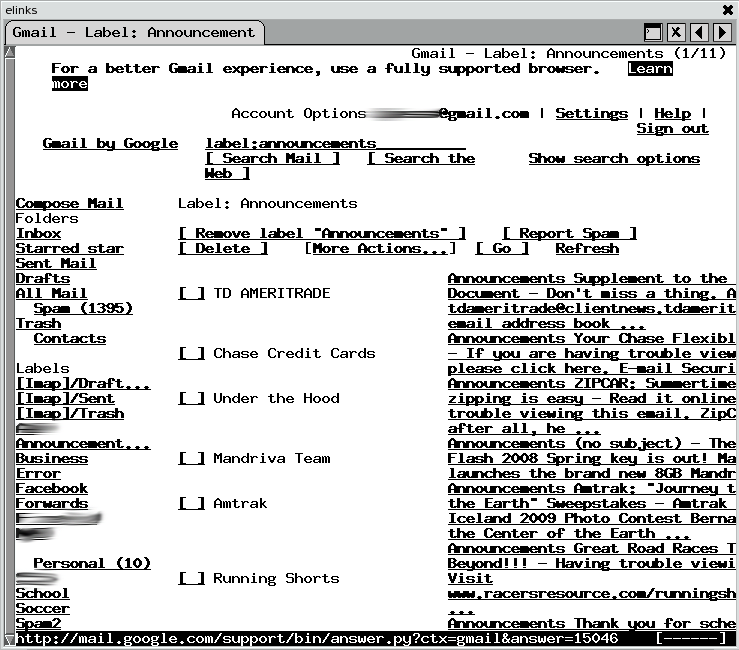This screenshot has width=739, height=650.
Task: Tick the Chase Credit Cards checkbox
Action: pos(191,353)
